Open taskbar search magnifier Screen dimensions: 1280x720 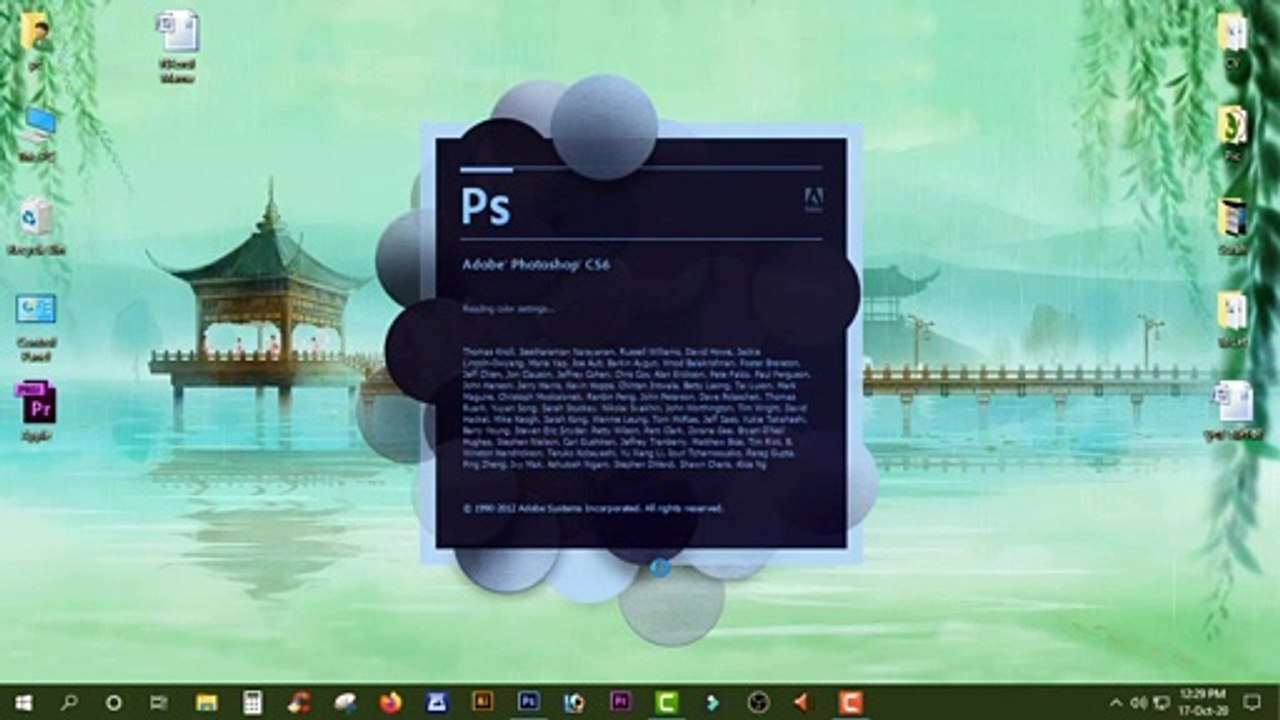click(x=69, y=703)
